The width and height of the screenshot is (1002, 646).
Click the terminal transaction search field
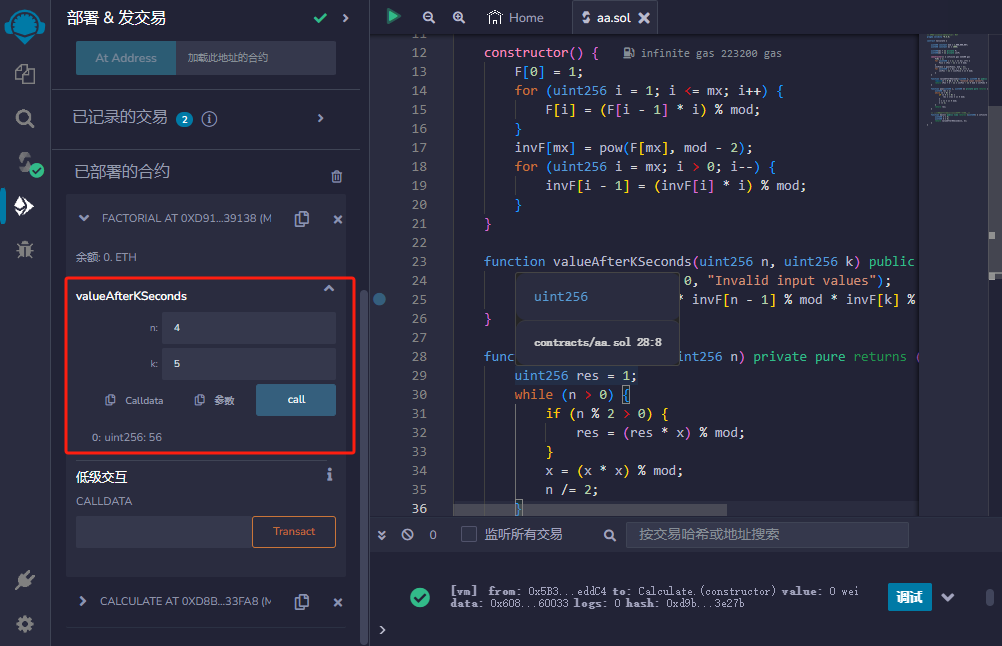(767, 535)
